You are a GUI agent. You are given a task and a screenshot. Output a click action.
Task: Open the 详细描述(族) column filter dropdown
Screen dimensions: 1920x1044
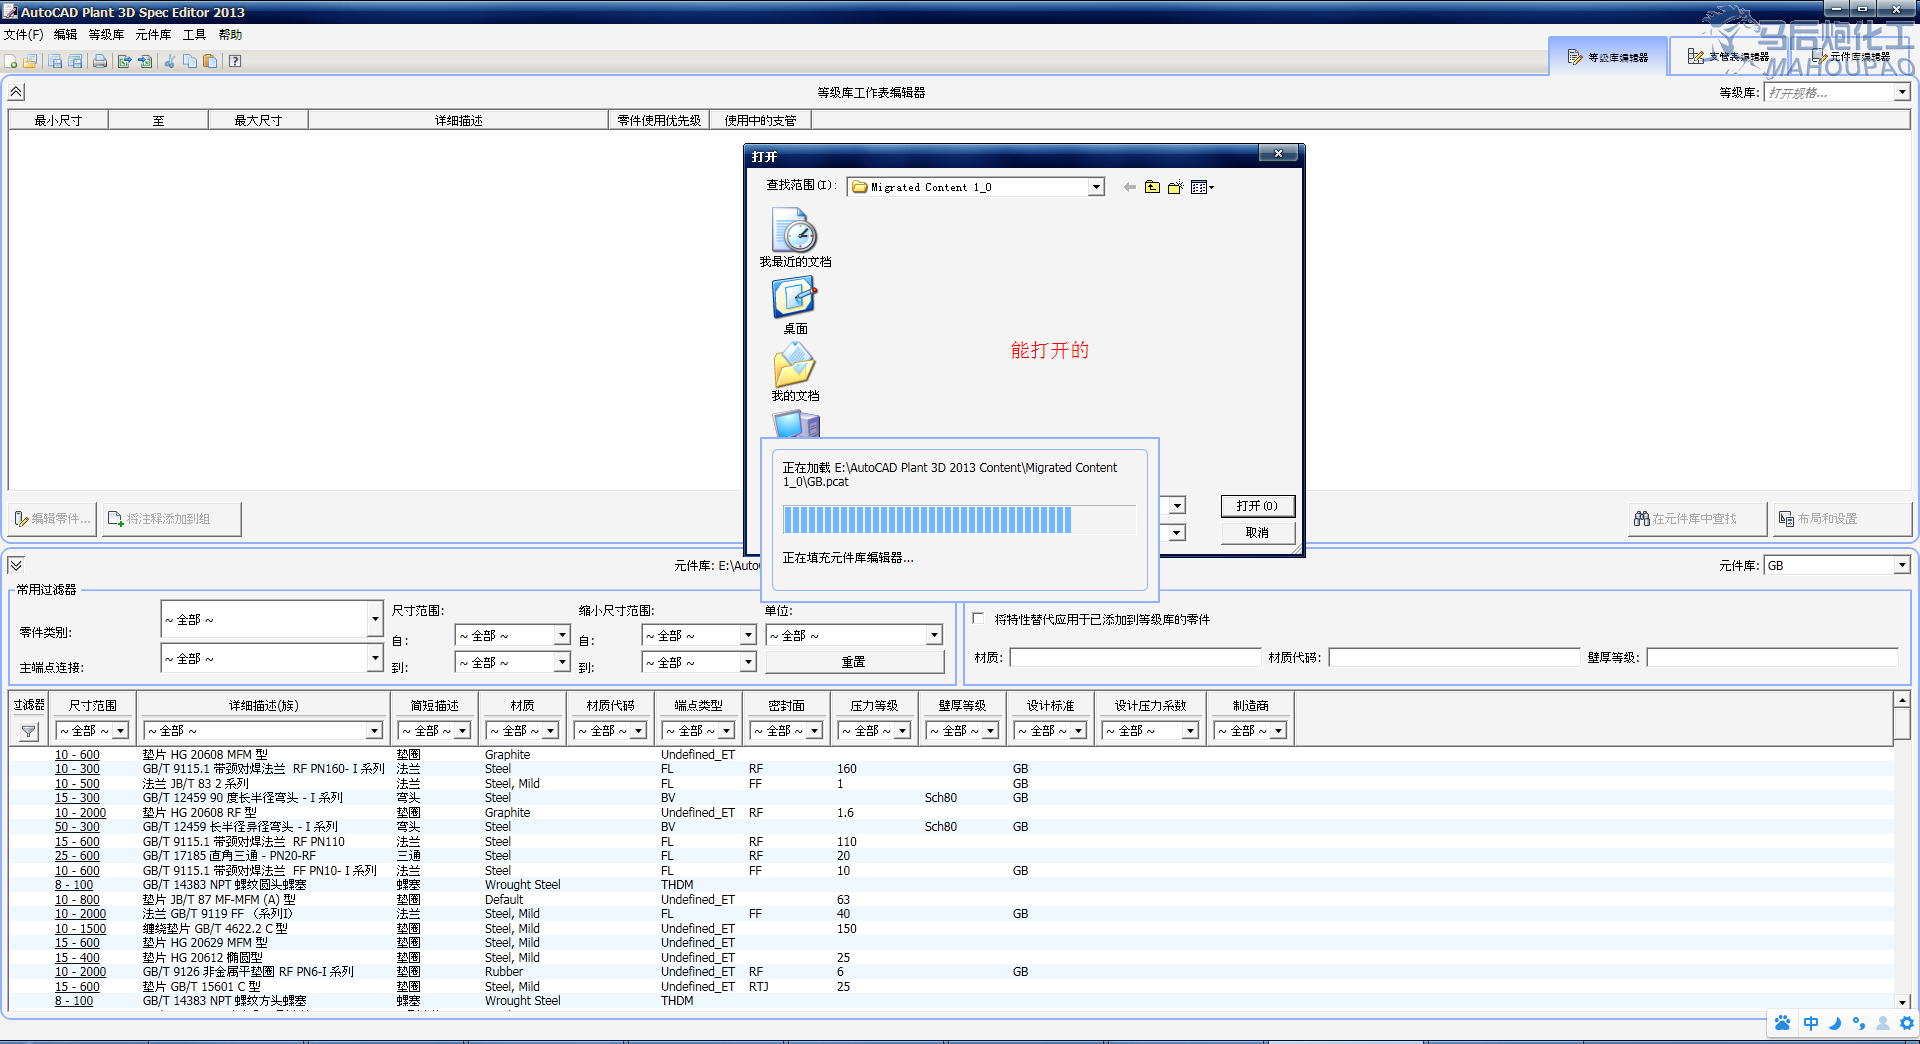point(374,731)
